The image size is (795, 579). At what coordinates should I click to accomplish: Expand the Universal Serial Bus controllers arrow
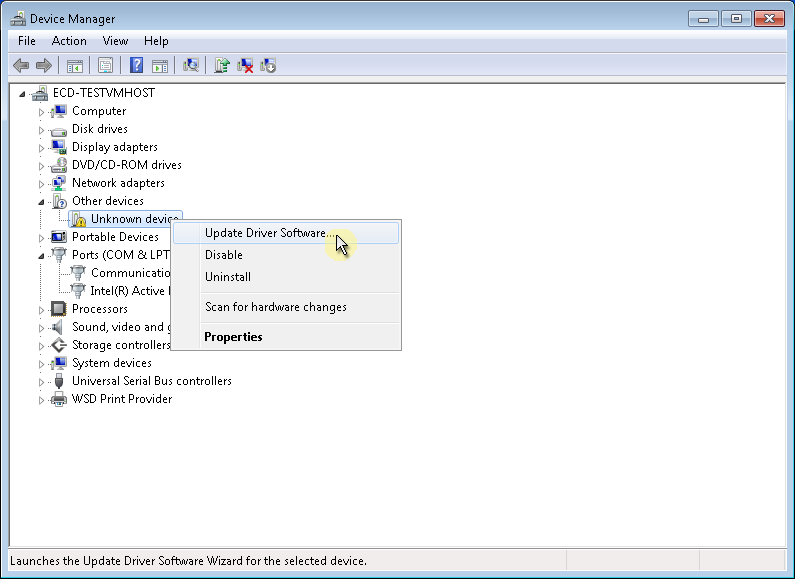click(x=42, y=382)
